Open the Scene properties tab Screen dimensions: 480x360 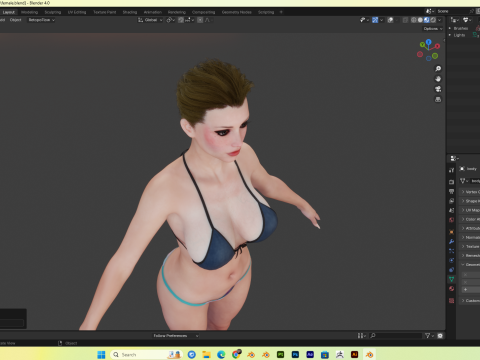(x=452, y=210)
